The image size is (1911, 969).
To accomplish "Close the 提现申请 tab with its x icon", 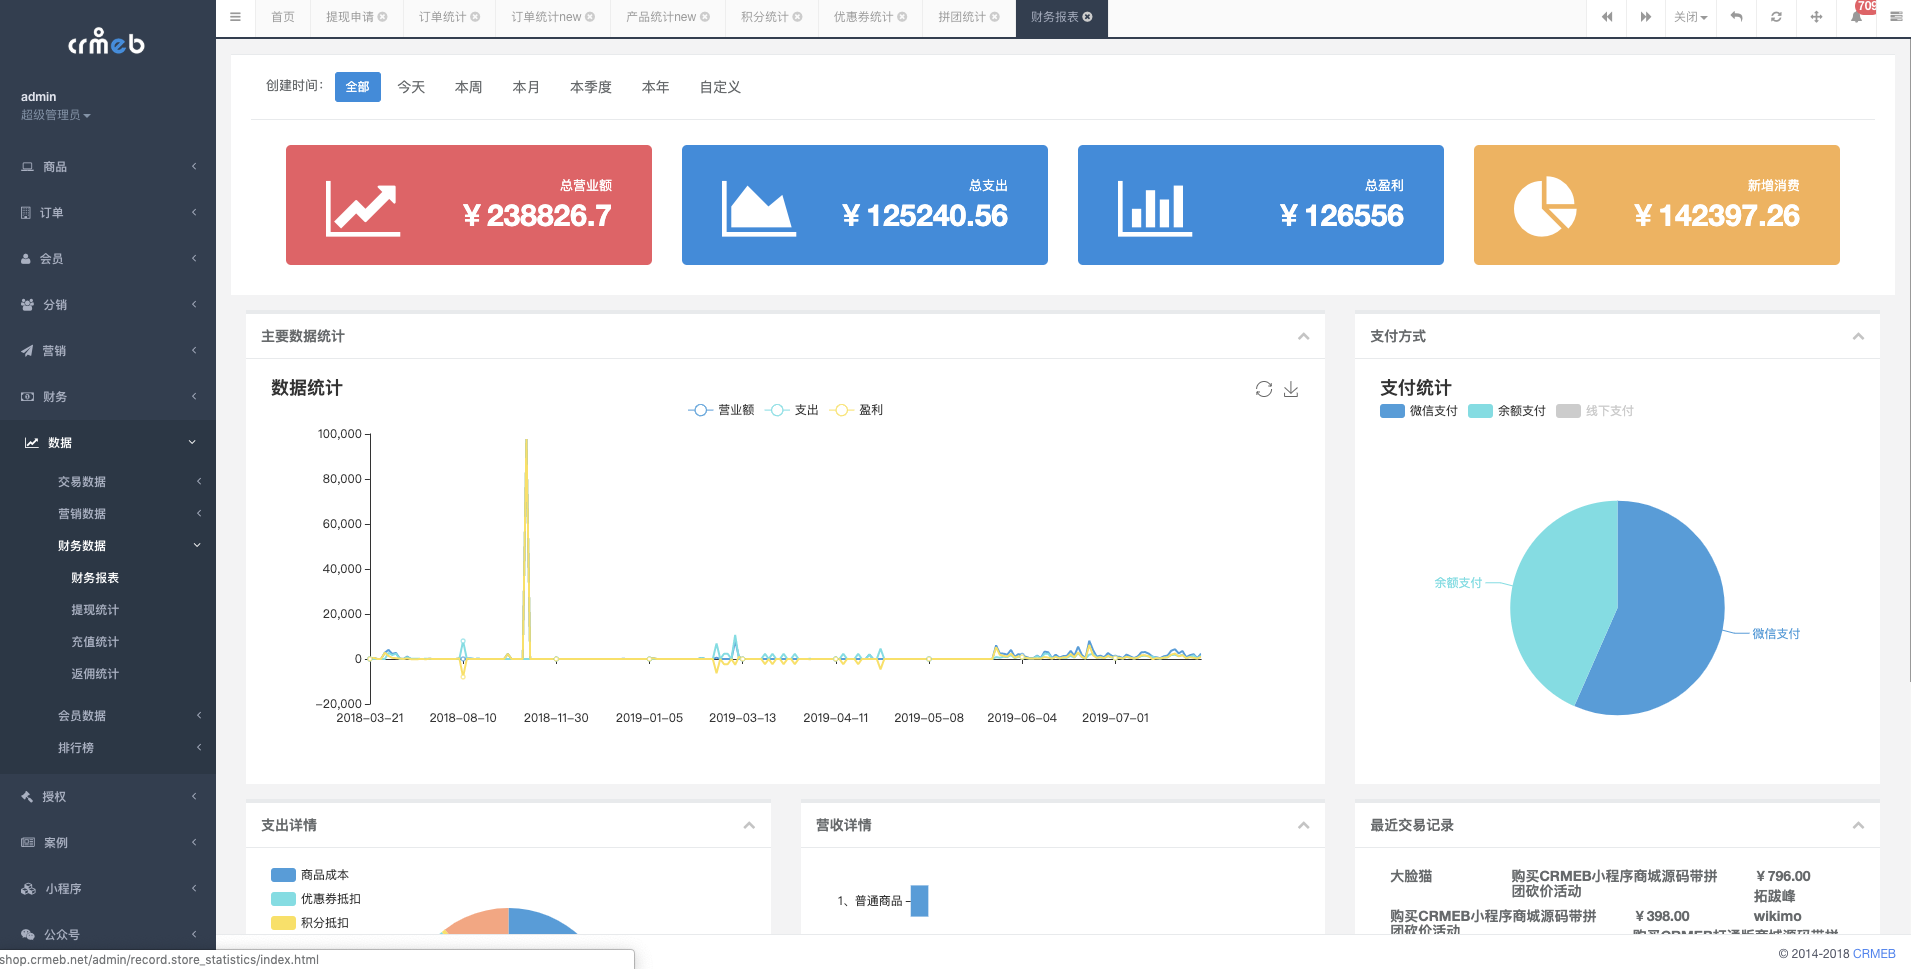I will click(x=383, y=17).
